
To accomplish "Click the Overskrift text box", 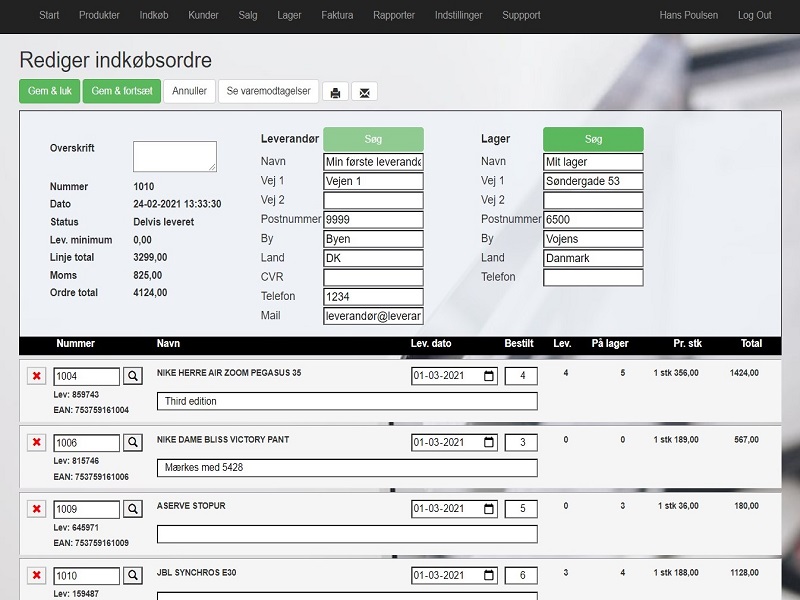I will pyautogui.click(x=175, y=156).
